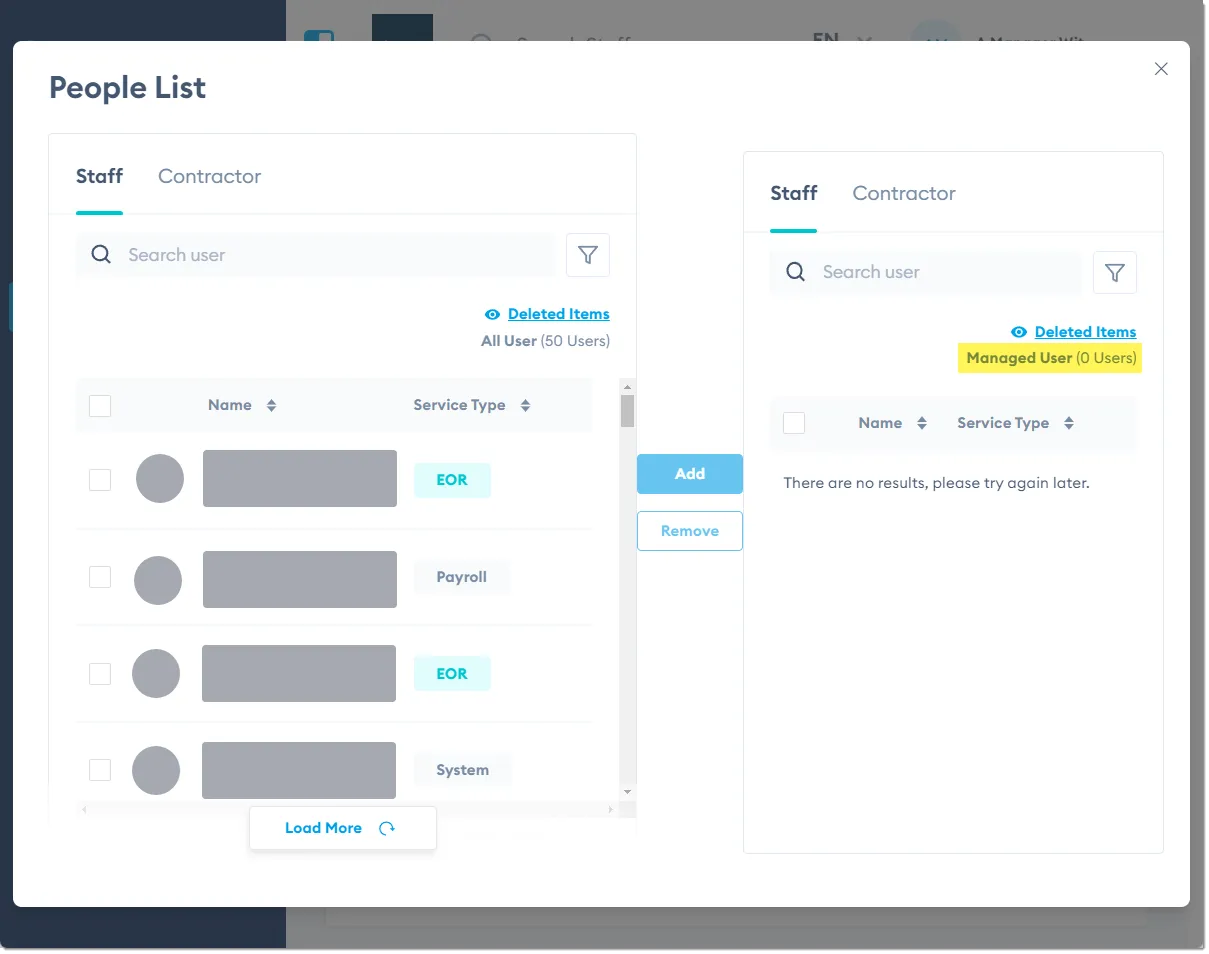This screenshot has width=1209, height=954.
Task: Tick select-all checkbox in left list header
Action: pos(100,406)
